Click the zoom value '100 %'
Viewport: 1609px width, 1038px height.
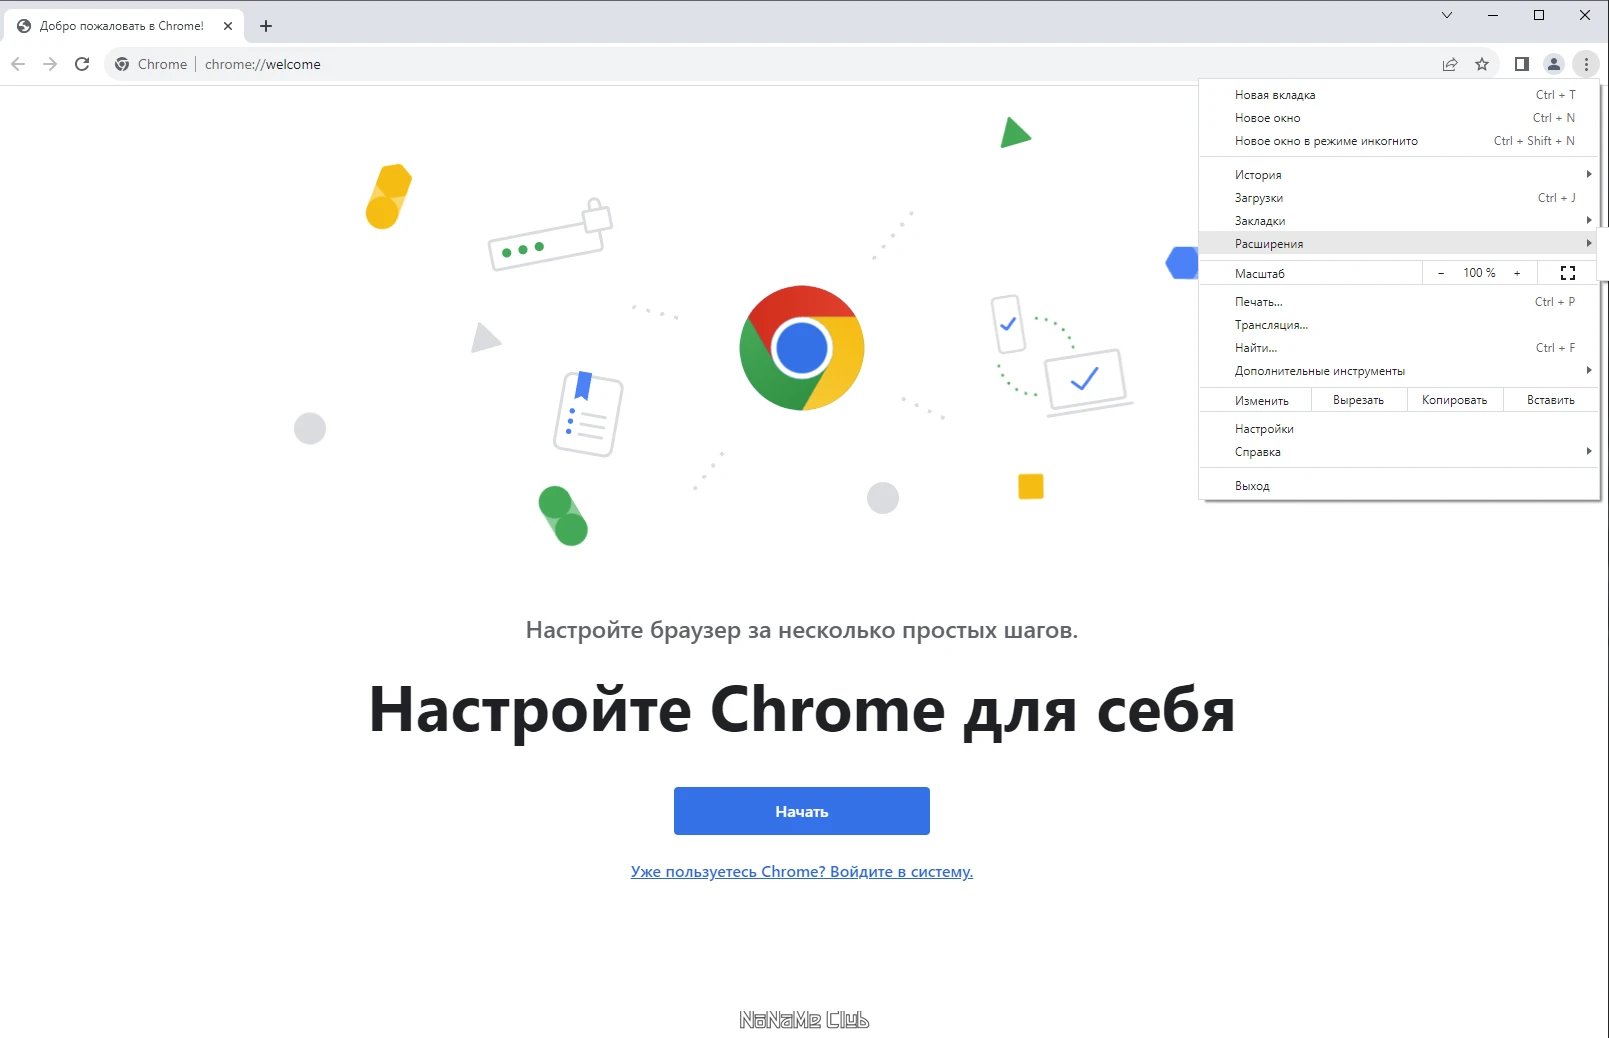(x=1479, y=273)
